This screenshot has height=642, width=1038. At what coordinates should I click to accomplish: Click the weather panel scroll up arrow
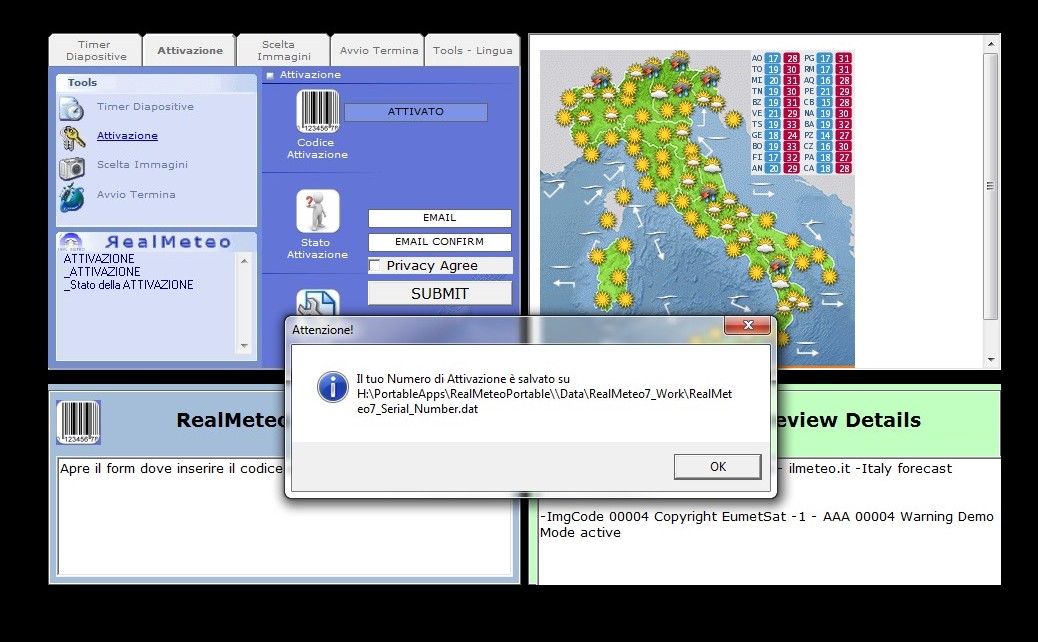[990, 44]
